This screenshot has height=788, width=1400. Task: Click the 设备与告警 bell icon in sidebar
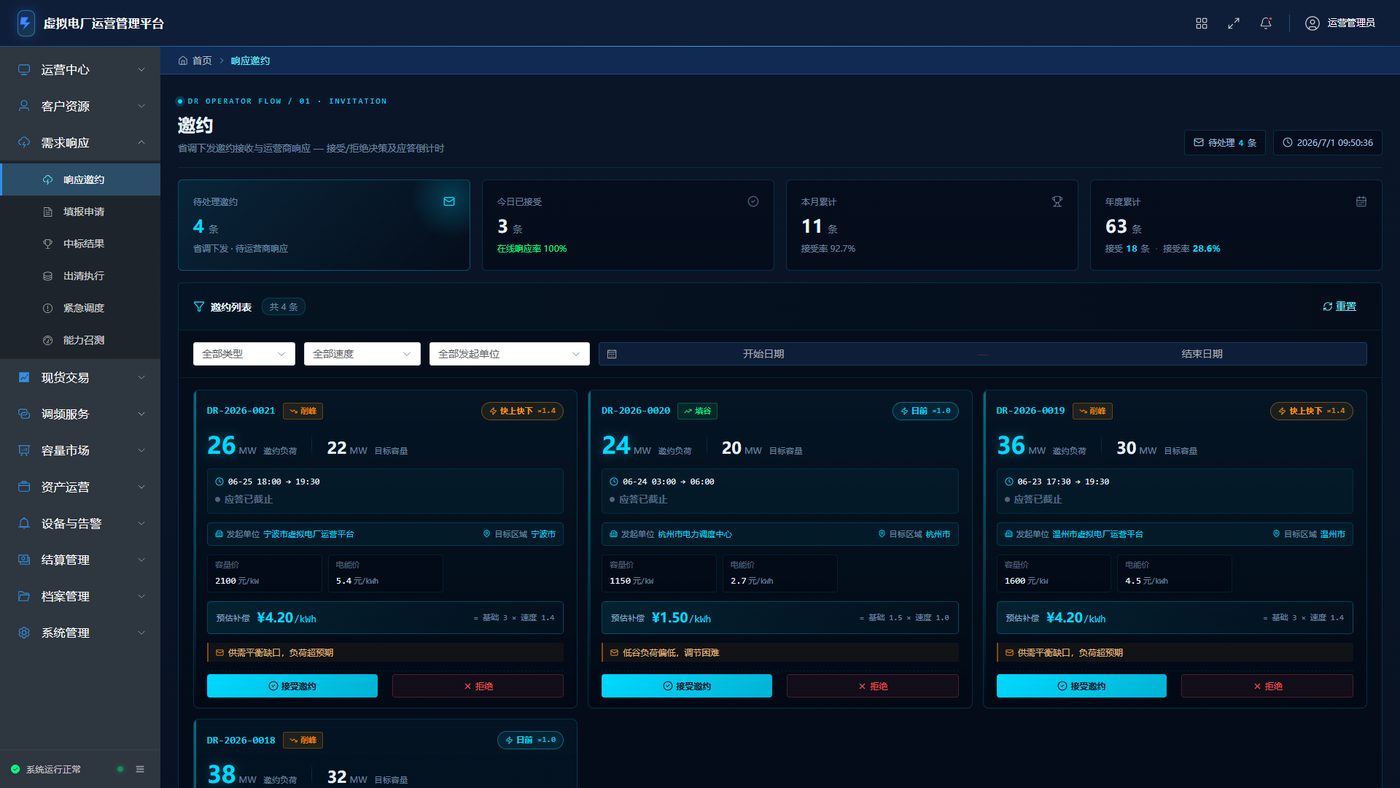[x=24, y=523]
